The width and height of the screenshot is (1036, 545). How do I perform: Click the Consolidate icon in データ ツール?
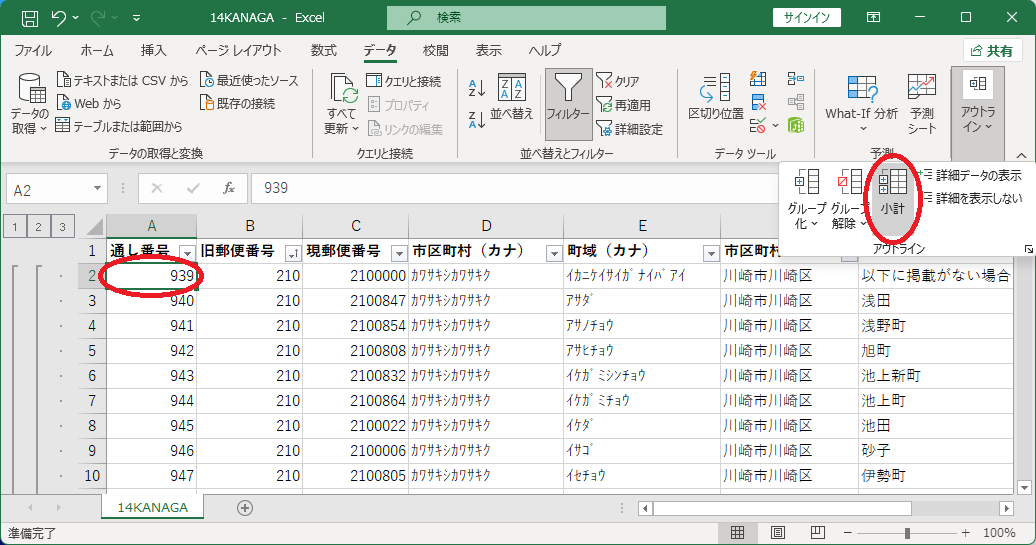(796, 79)
